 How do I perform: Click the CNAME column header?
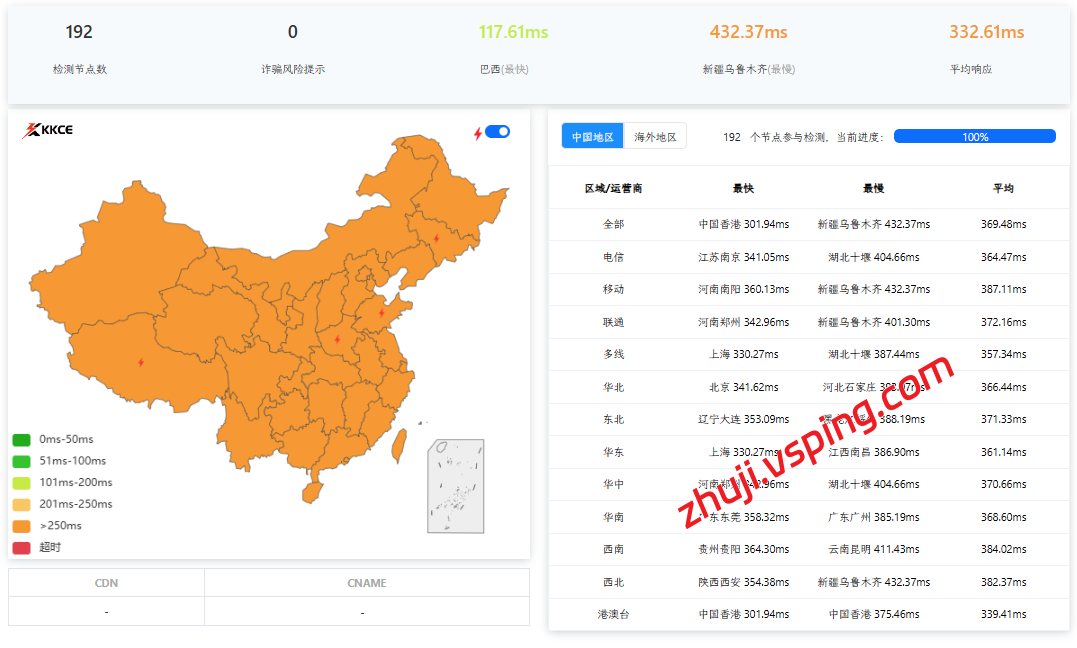pyautogui.click(x=366, y=583)
